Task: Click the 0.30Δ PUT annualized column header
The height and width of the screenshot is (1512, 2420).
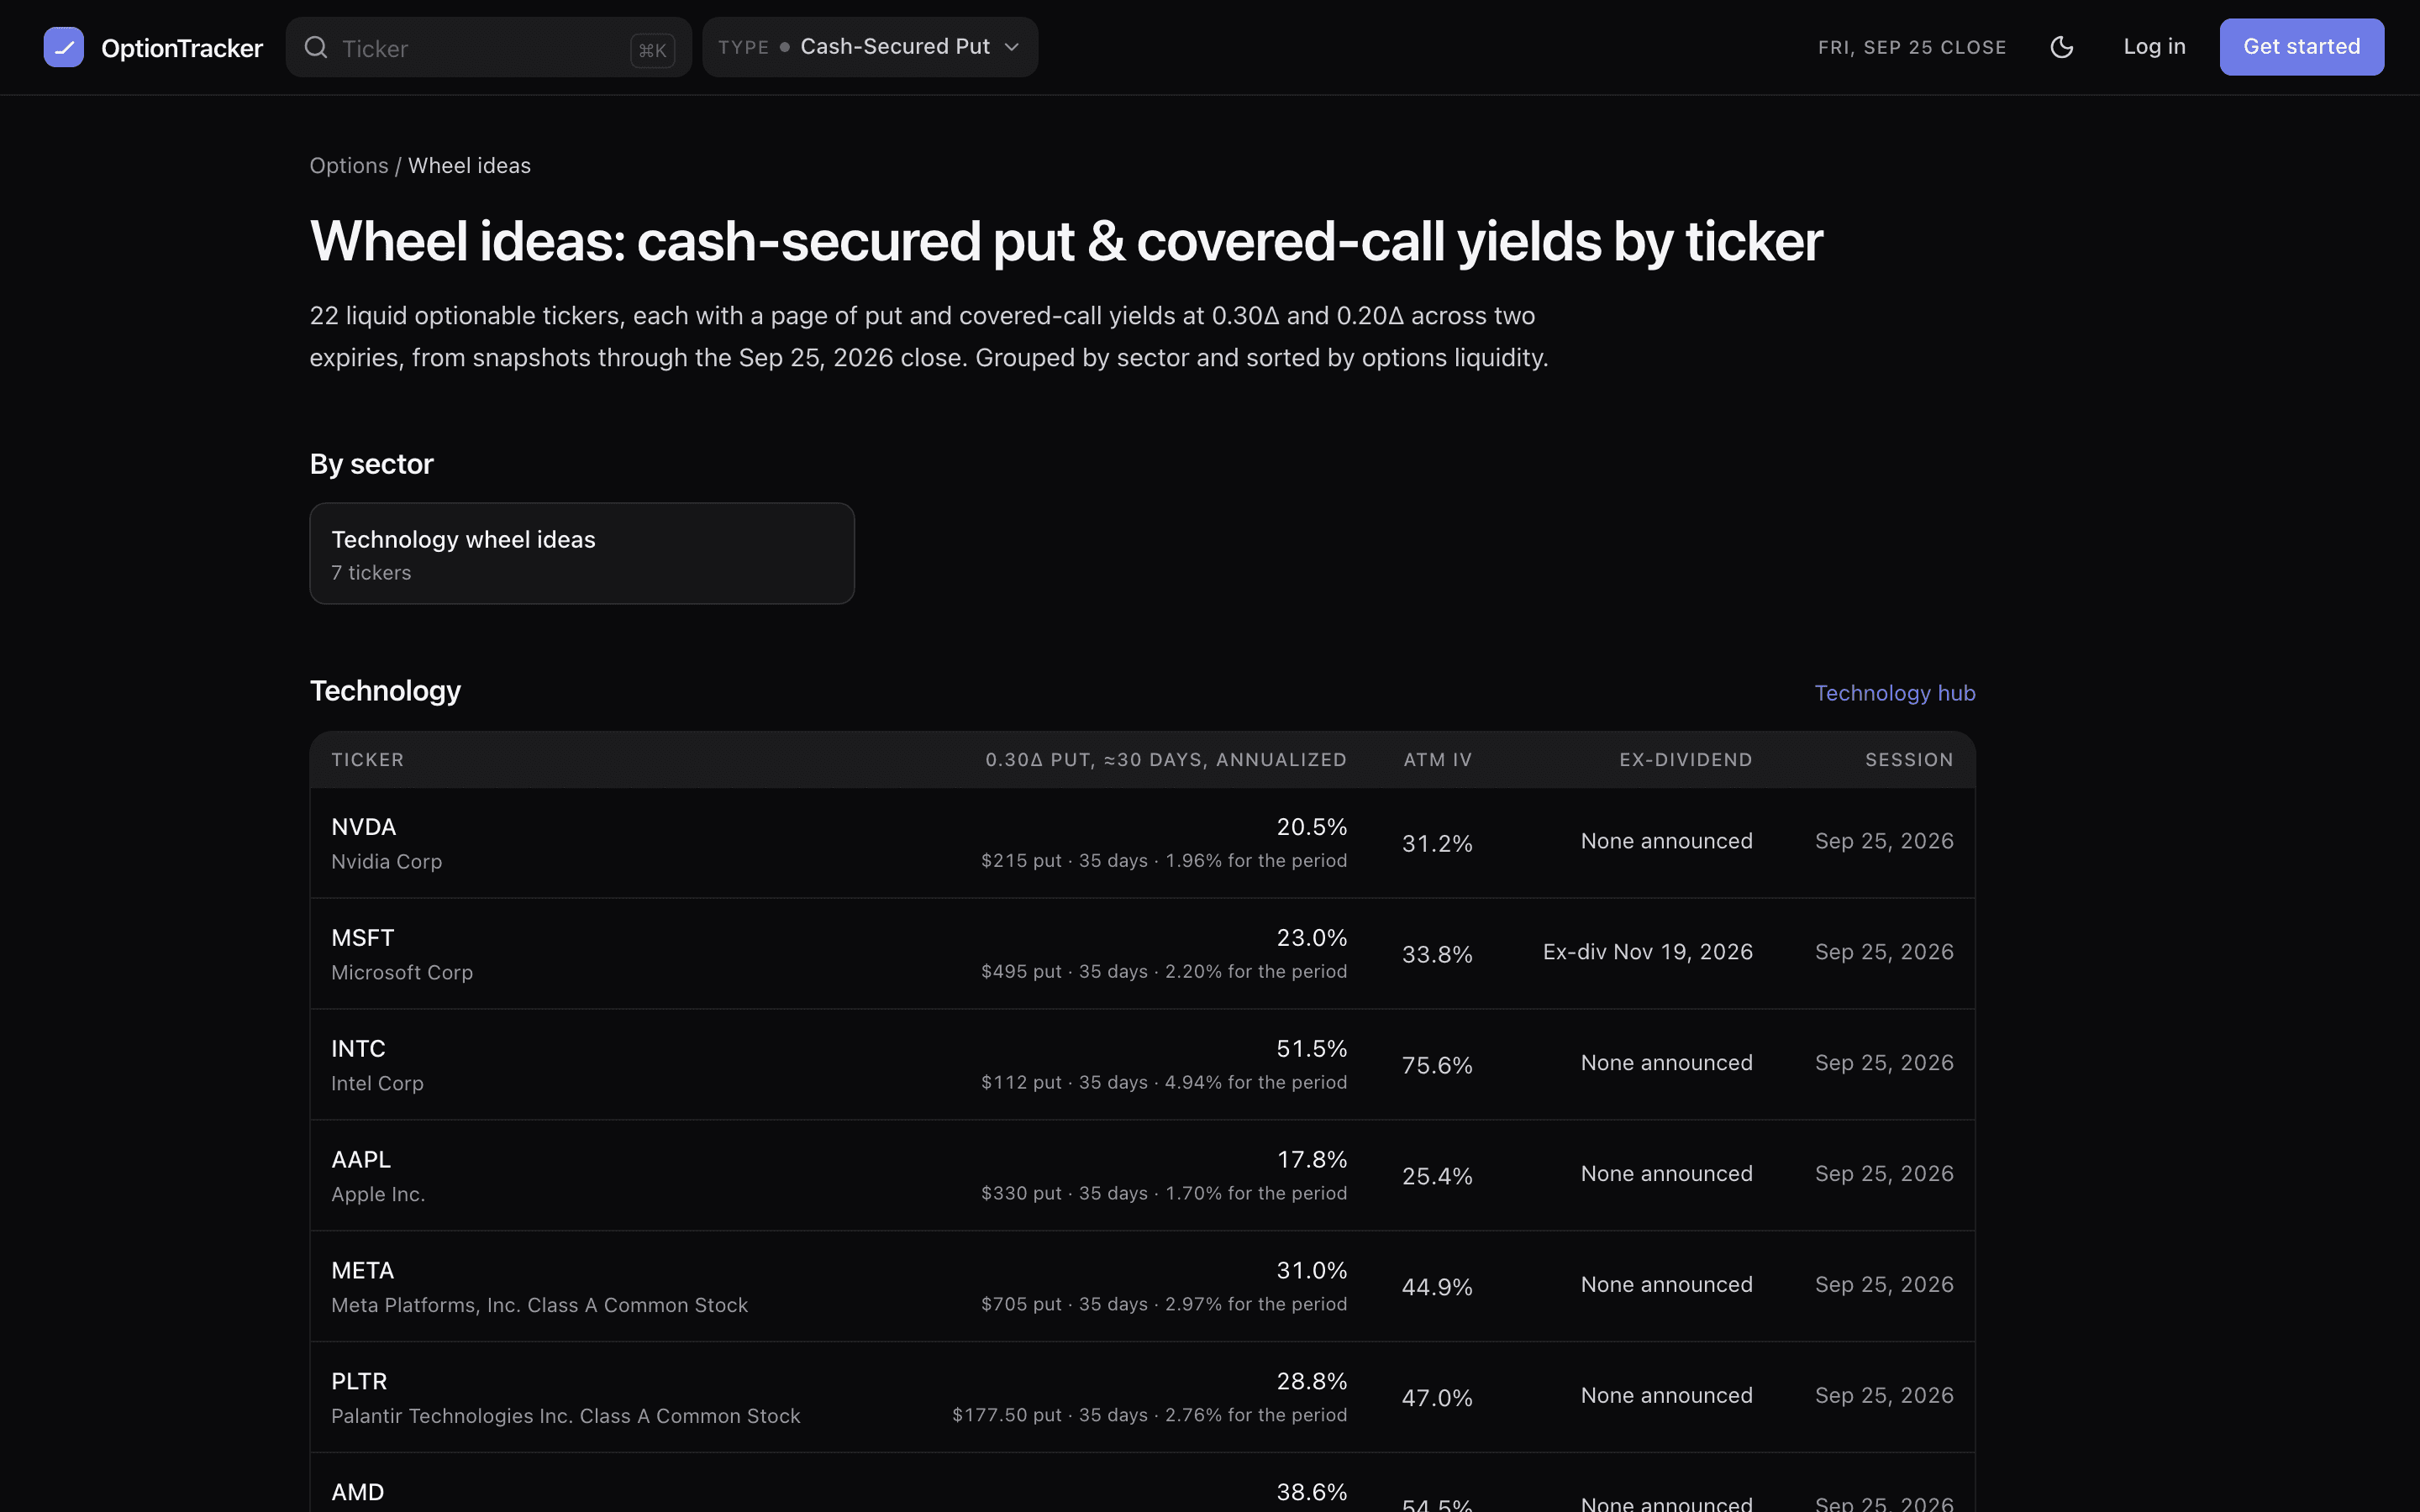Action: coord(1166,759)
